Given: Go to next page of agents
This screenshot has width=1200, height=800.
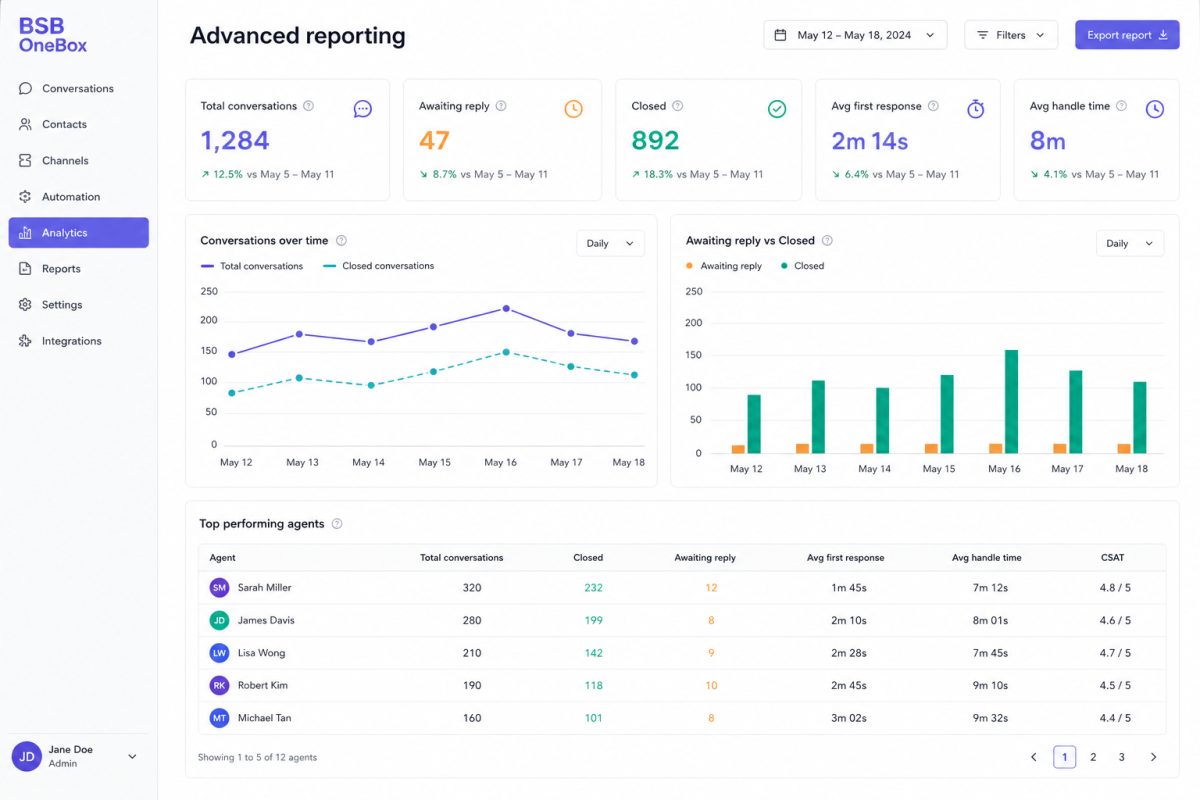Looking at the screenshot, I should [1153, 757].
